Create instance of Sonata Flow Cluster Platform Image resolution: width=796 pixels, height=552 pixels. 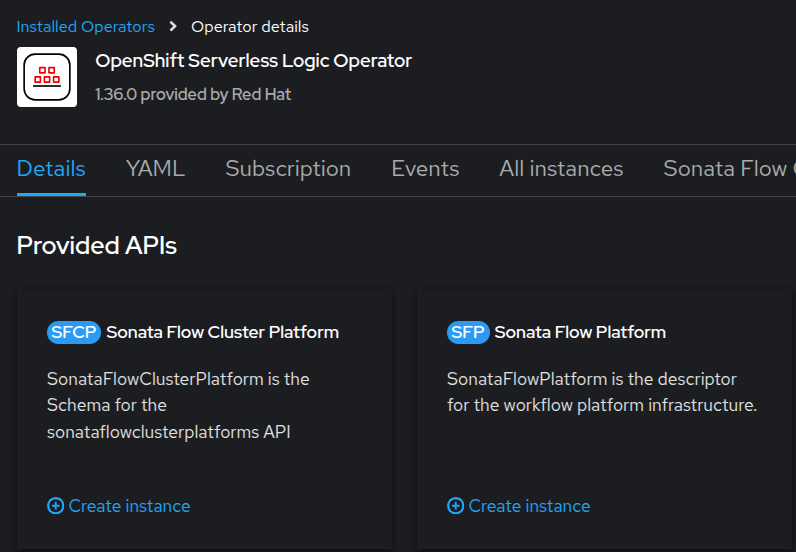[x=129, y=506]
